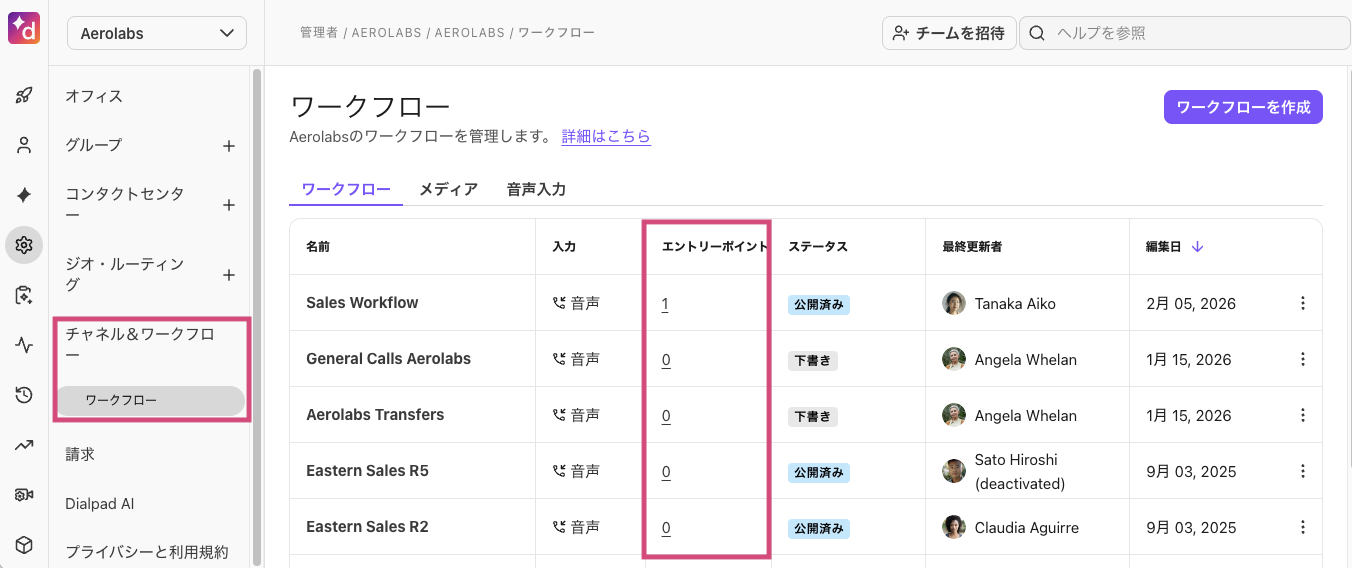Switch to the 音声入力 tab
Screen dimensions: 1352x568
pyautogui.click(x=536, y=189)
